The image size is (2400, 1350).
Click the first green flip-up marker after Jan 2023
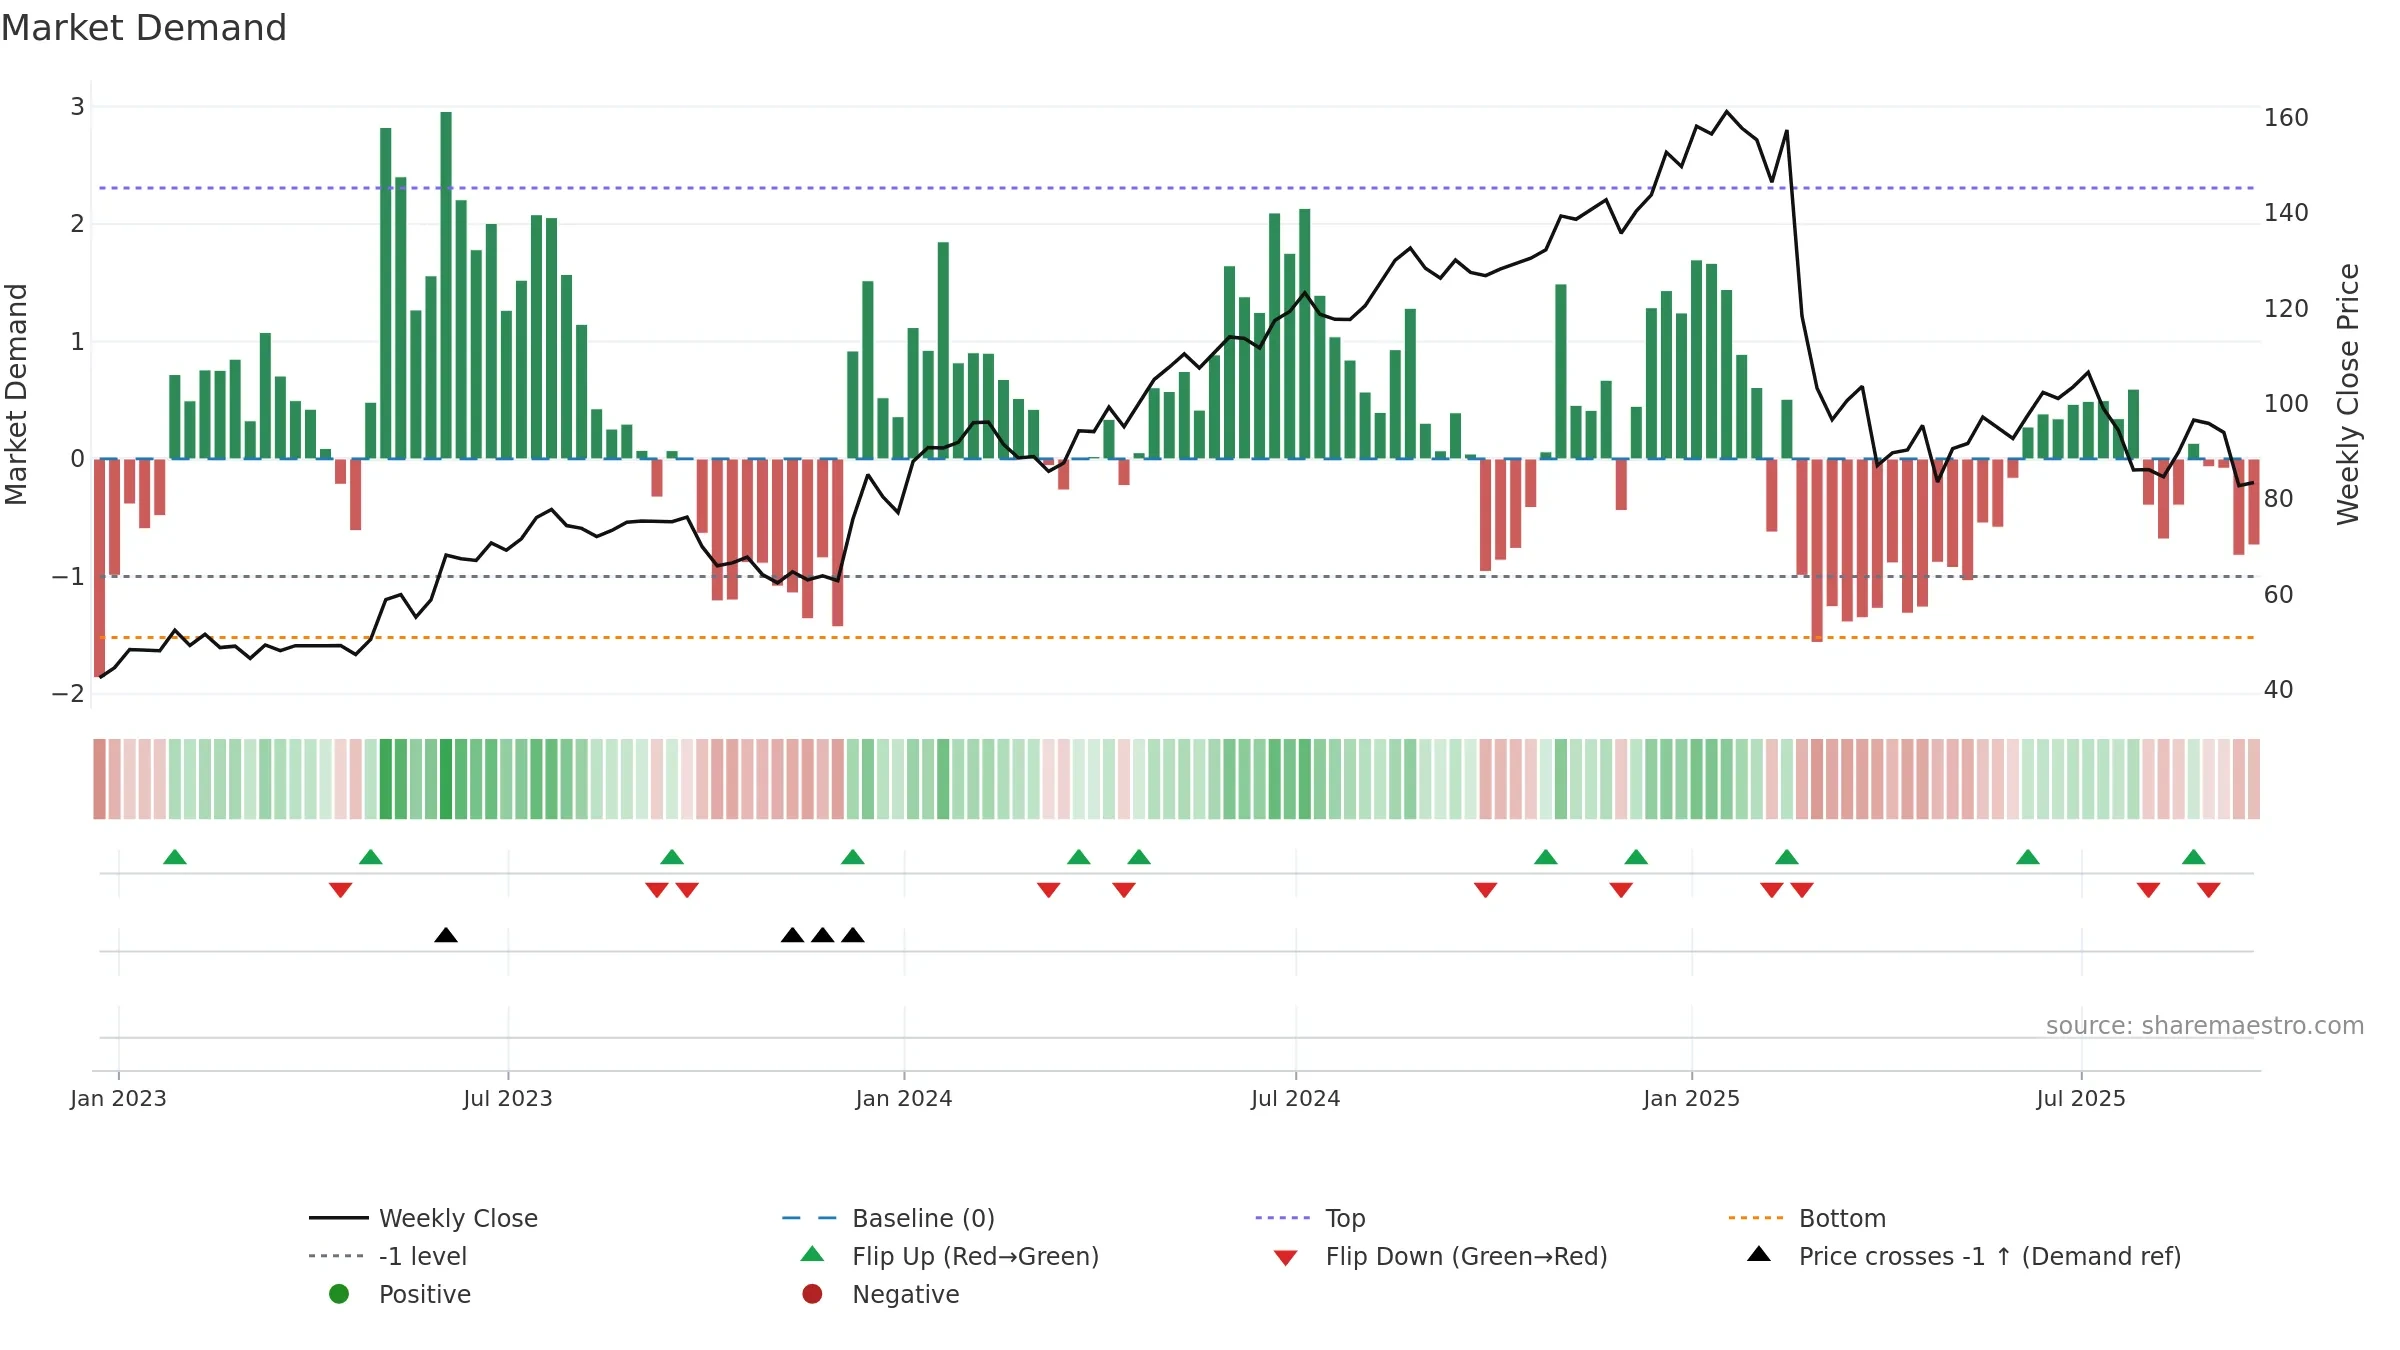pos(175,857)
